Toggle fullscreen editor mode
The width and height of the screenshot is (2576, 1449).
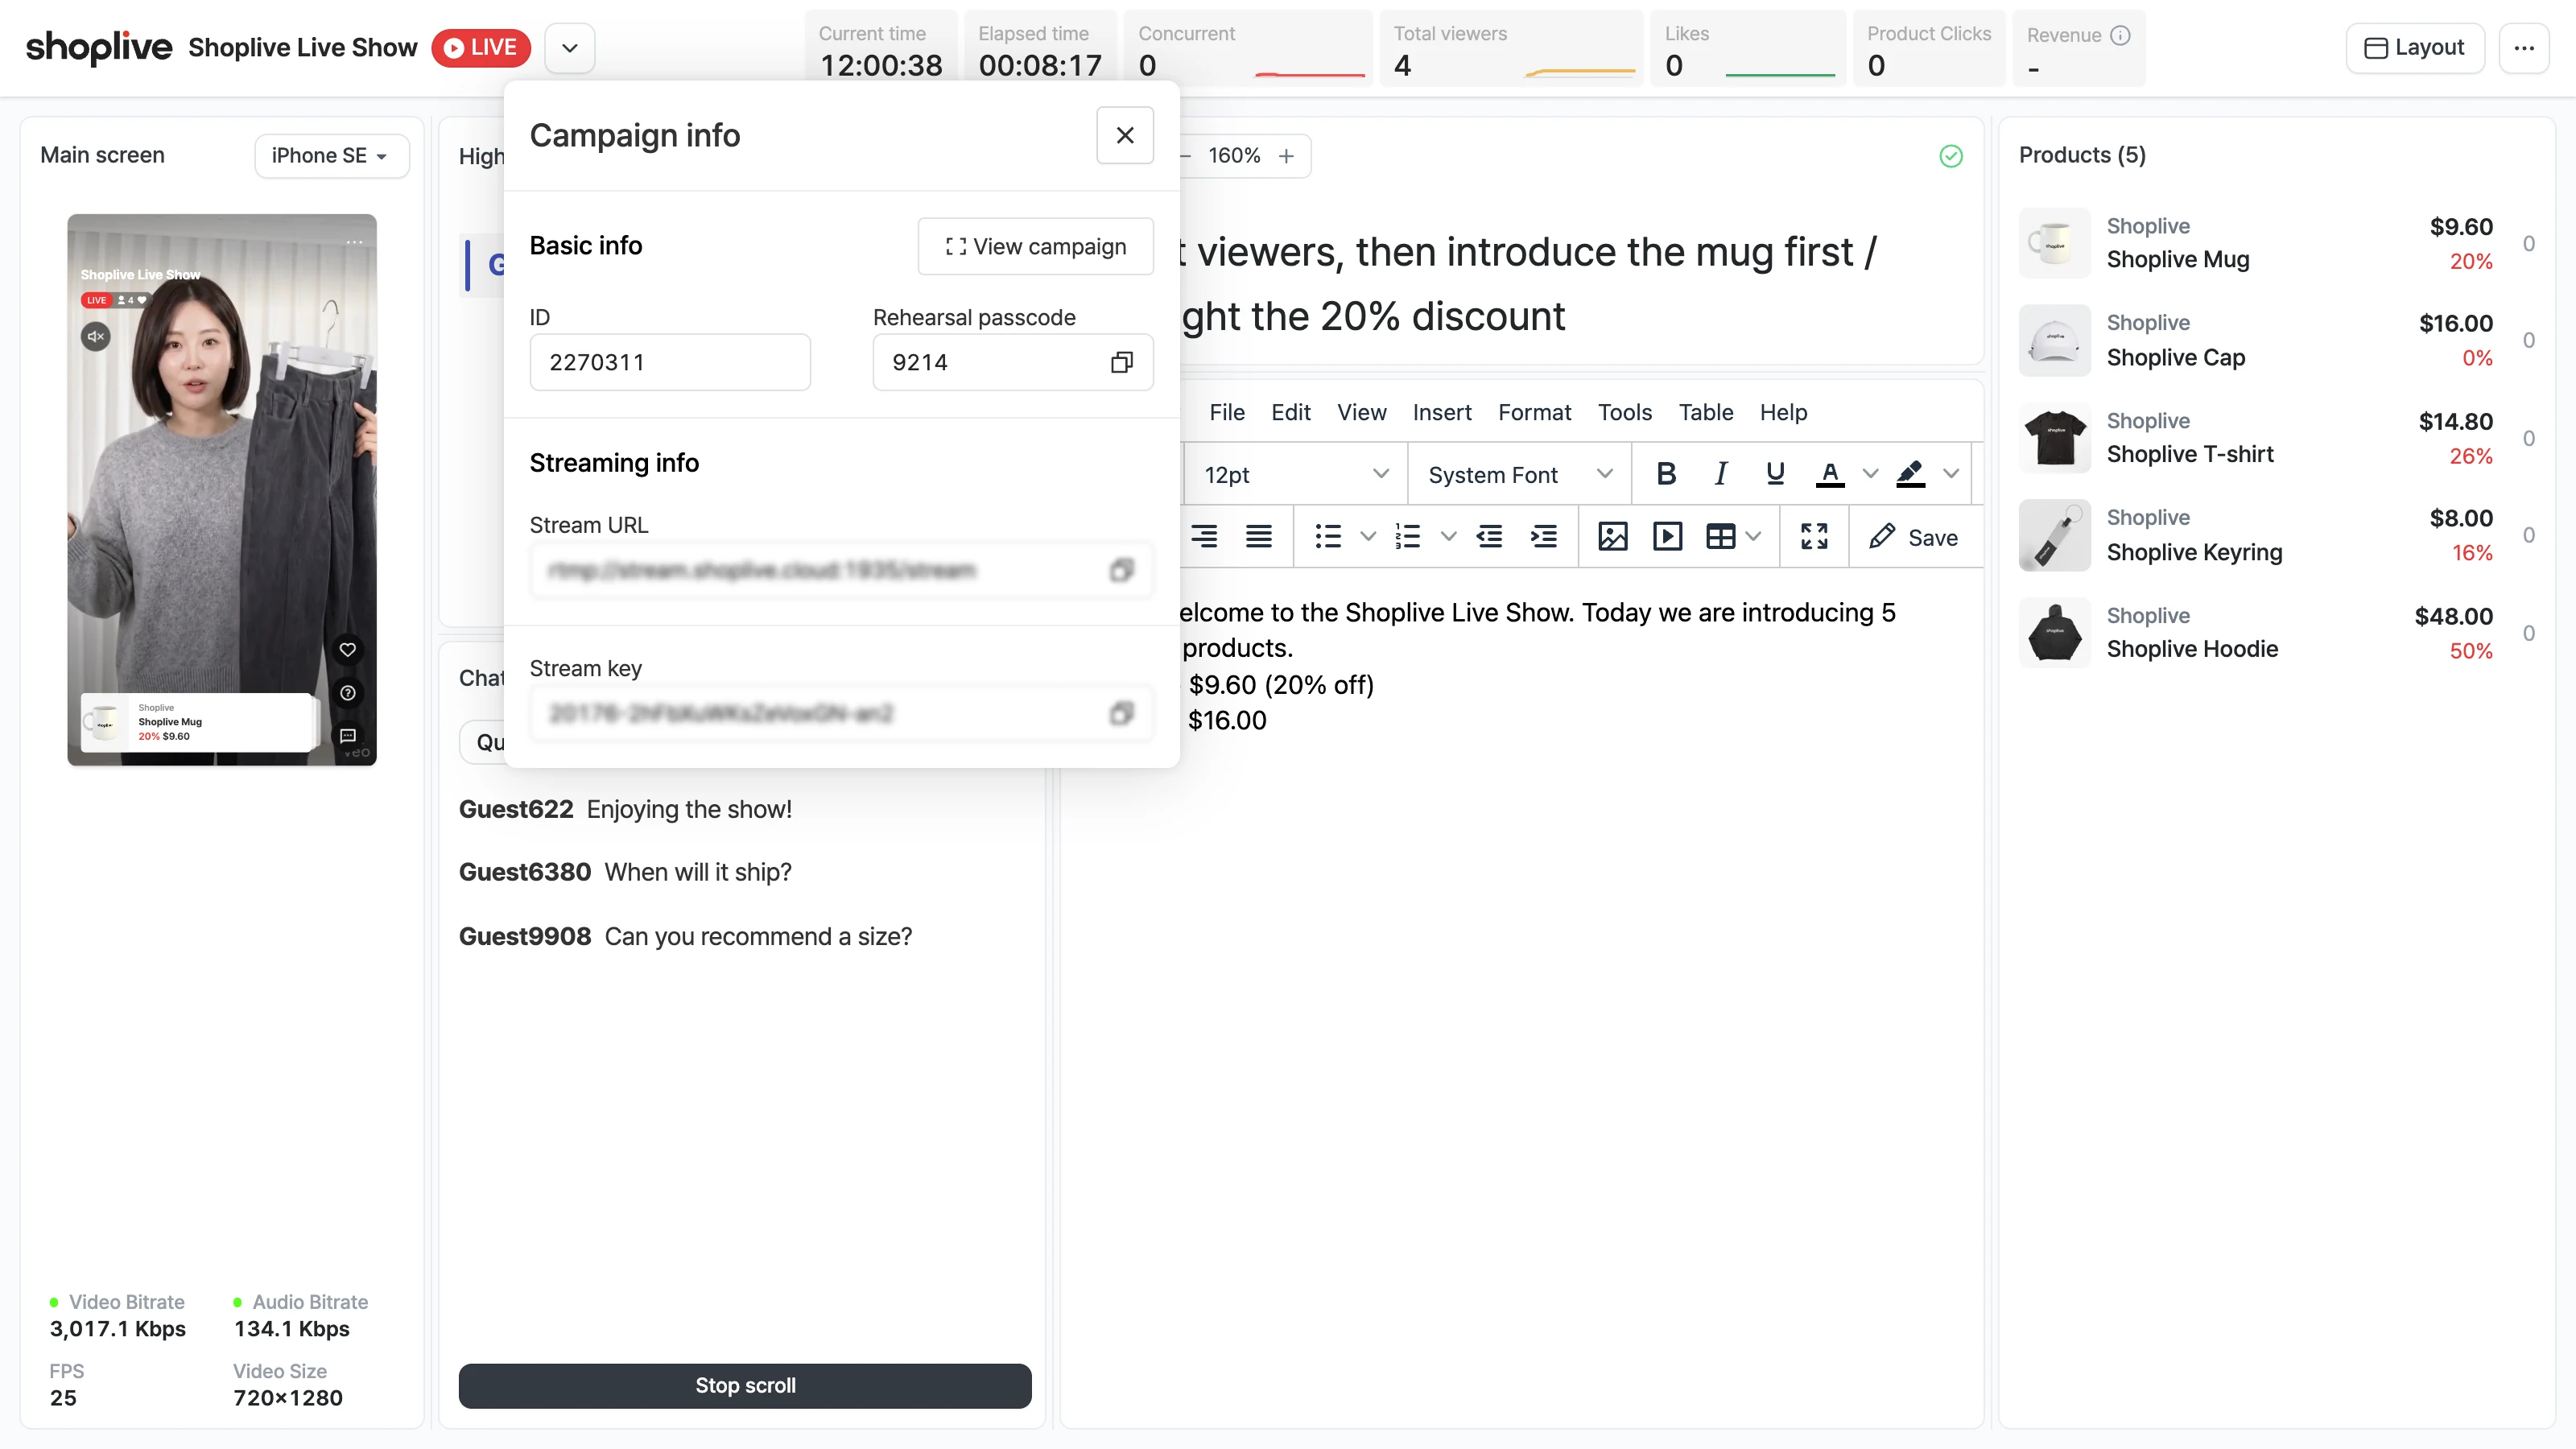click(1814, 537)
